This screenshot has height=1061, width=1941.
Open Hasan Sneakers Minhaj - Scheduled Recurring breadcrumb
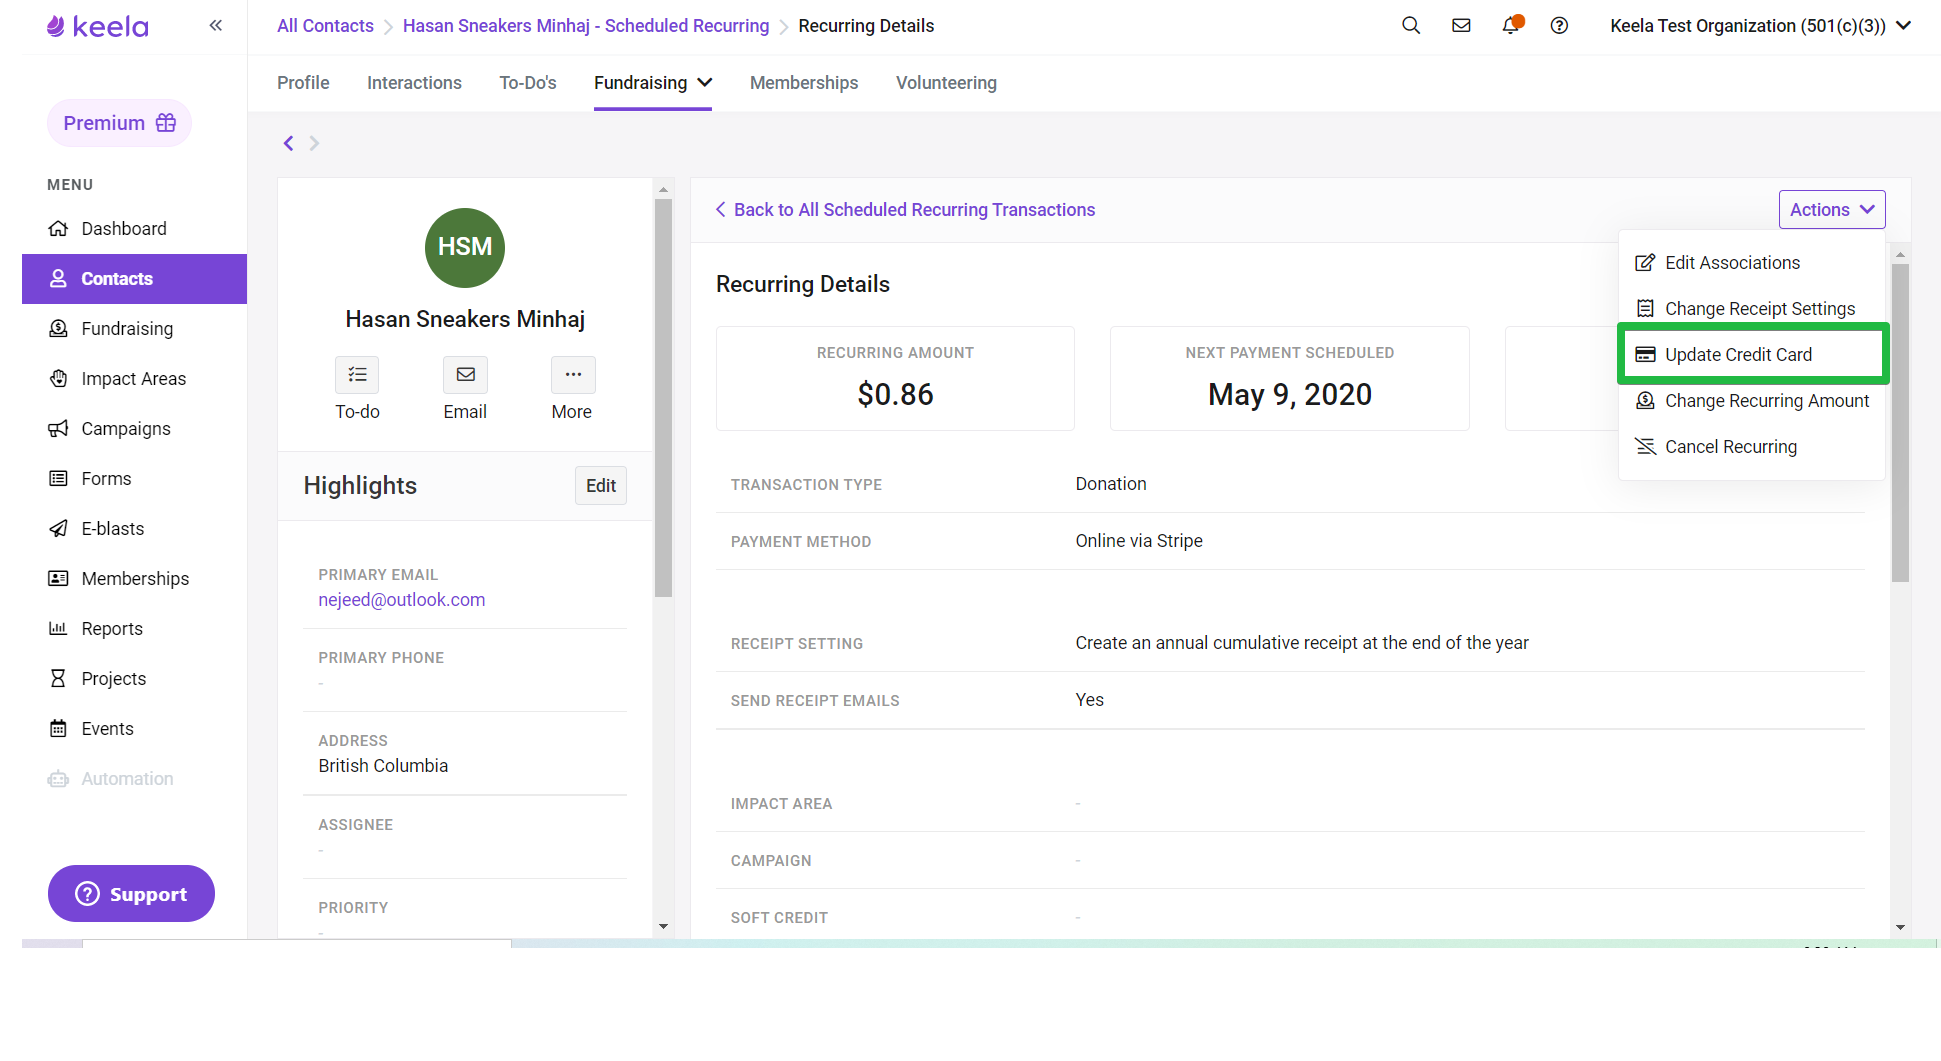tap(586, 26)
